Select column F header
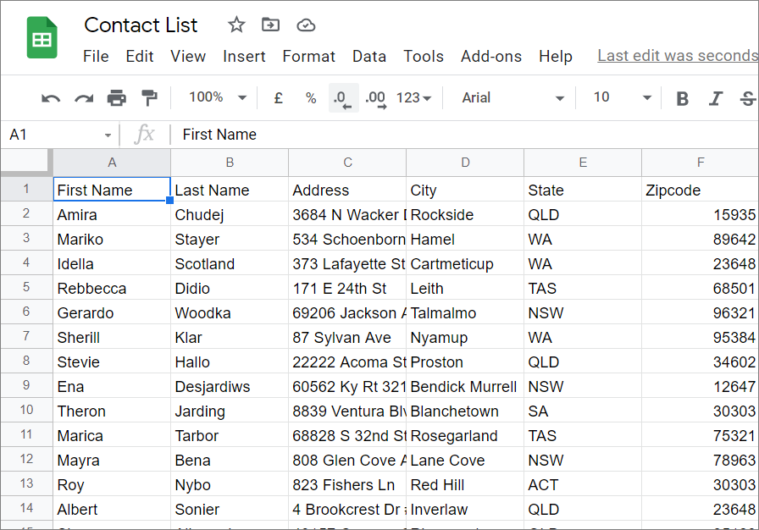Image resolution: width=759 pixels, height=530 pixels. click(x=700, y=163)
